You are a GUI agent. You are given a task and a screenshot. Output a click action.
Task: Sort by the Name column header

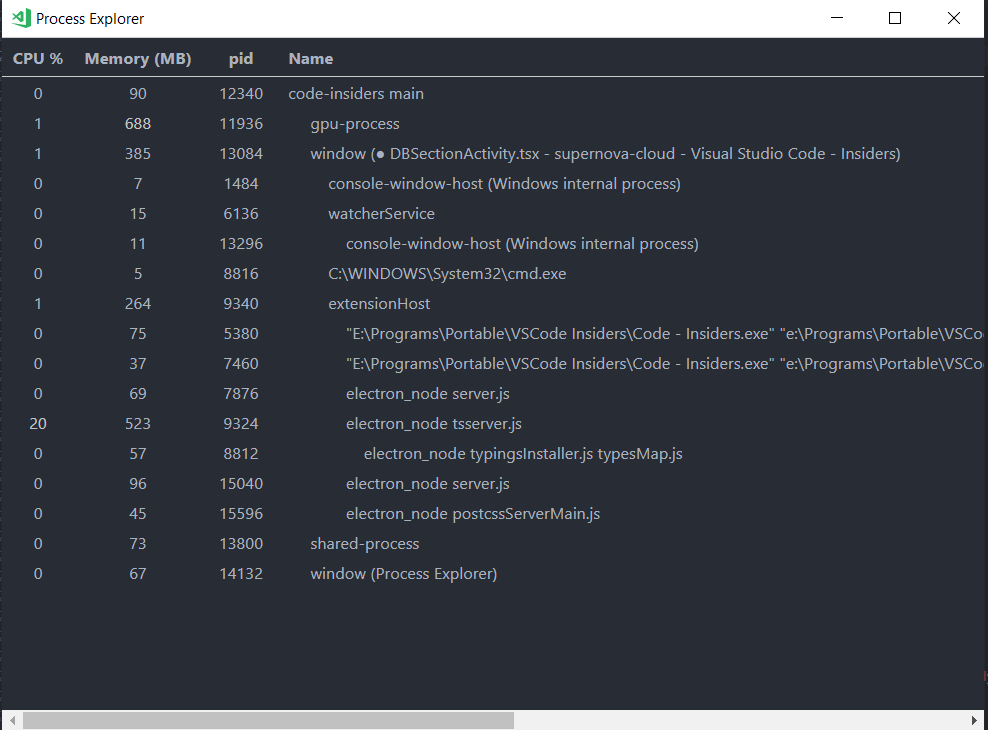[310, 58]
